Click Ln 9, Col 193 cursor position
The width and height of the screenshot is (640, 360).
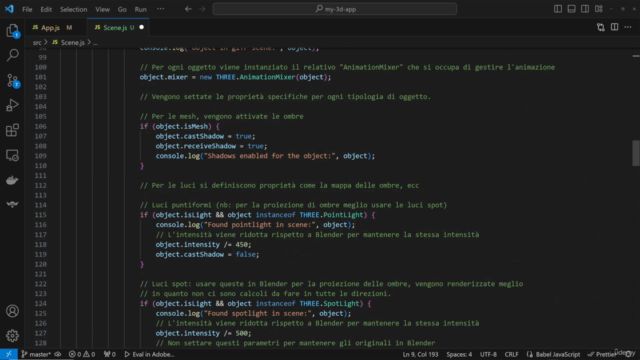pos(420,354)
